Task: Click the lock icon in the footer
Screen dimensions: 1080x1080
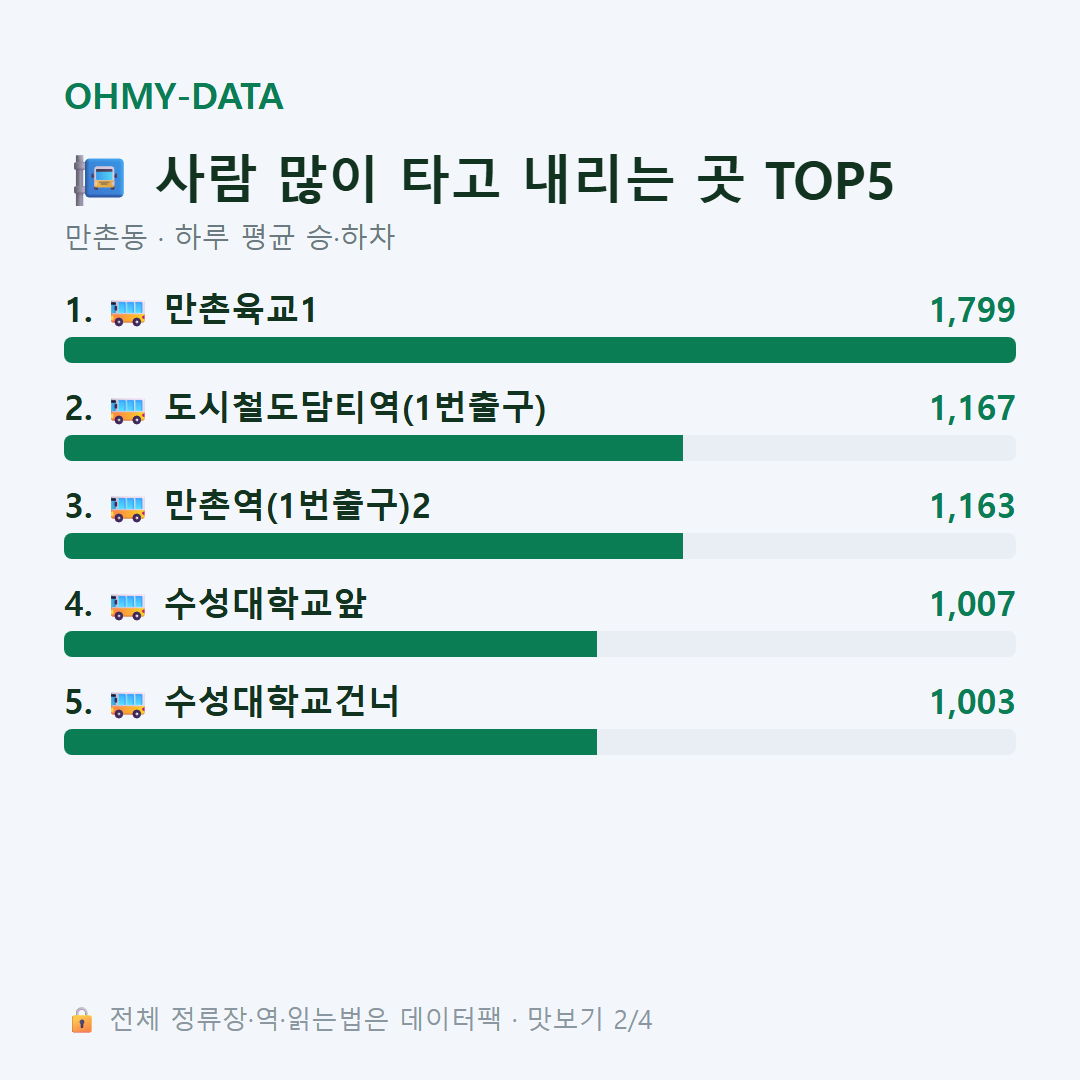Action: [x=81, y=1019]
